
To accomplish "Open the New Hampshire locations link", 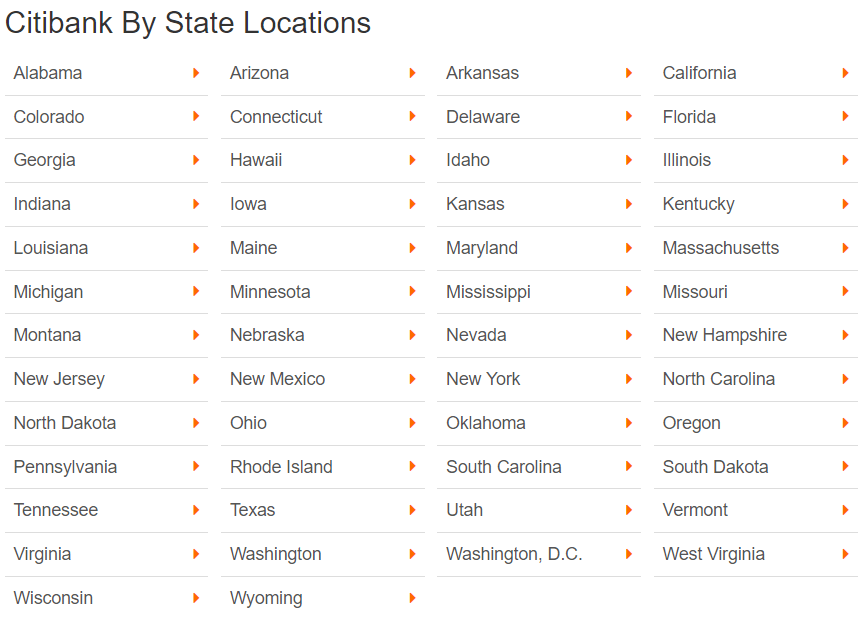I will pos(725,335).
